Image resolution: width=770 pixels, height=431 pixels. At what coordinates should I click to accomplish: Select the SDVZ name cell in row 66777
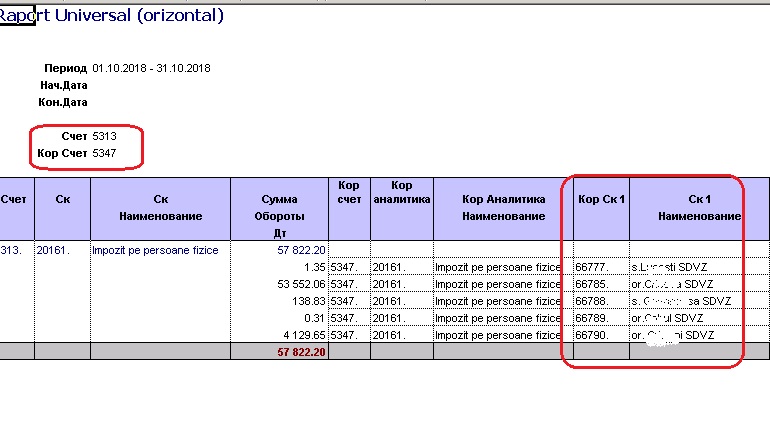pyautogui.click(x=699, y=267)
